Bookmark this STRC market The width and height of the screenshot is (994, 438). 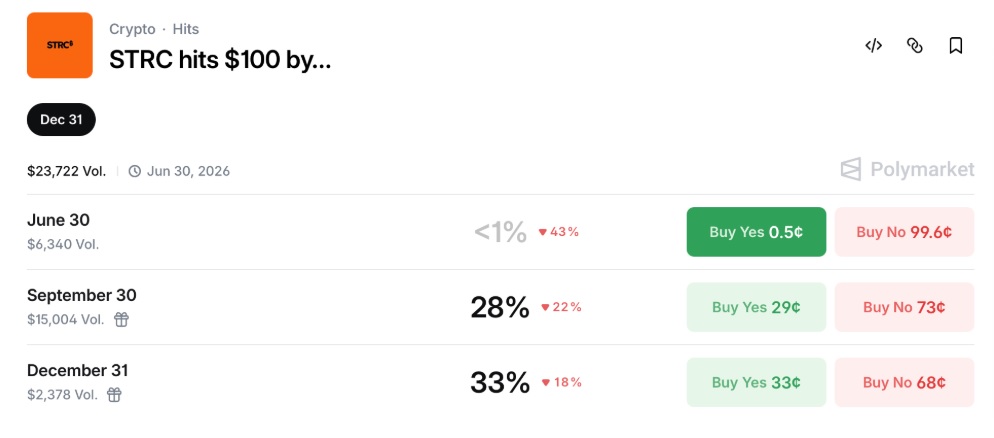(956, 46)
